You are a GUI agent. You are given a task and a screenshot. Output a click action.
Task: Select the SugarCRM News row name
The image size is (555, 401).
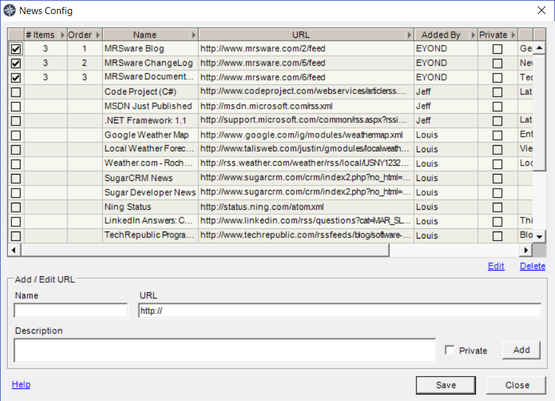click(138, 178)
